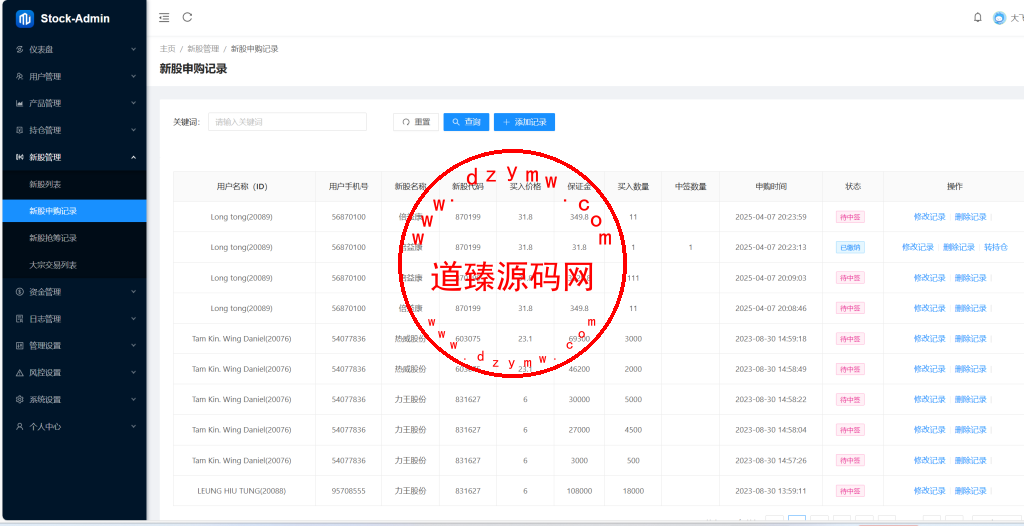Expand the 资金管理 menu chevron
Screen dimensions: 1024x526
(133, 292)
